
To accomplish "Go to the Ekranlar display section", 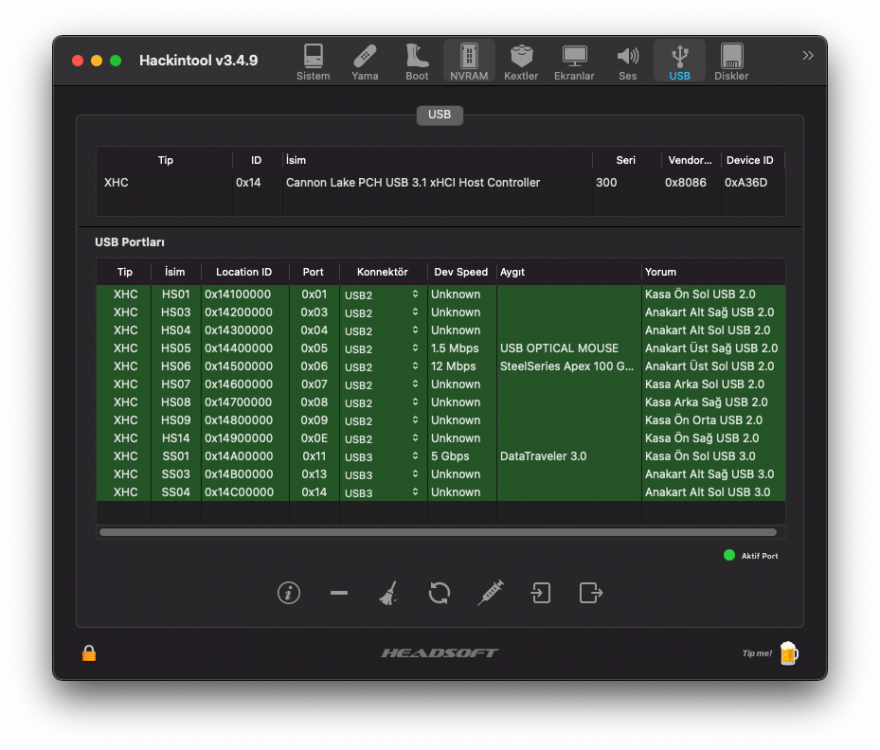I will [x=574, y=62].
